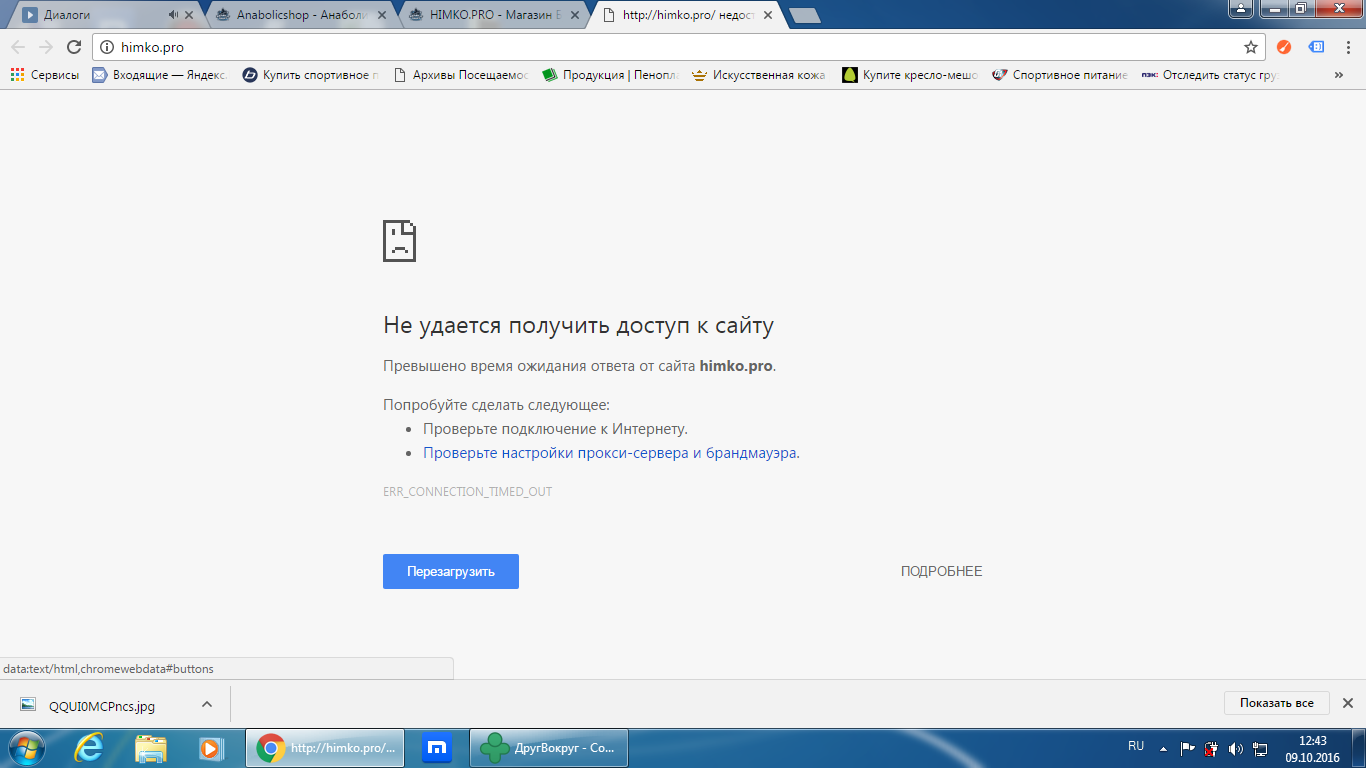Open options arrow for QQUI0MCPncs.jpg download
This screenshot has height=768, width=1366.
(207, 704)
